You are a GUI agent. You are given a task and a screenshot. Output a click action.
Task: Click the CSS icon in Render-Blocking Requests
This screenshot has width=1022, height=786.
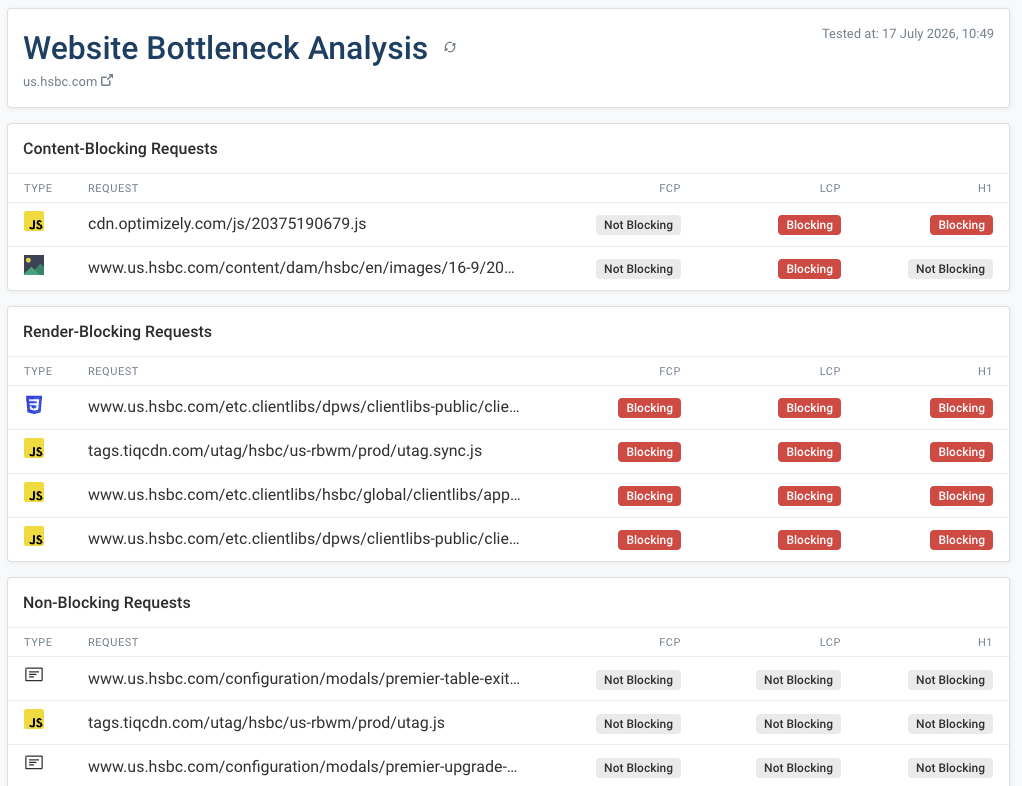[34, 405]
